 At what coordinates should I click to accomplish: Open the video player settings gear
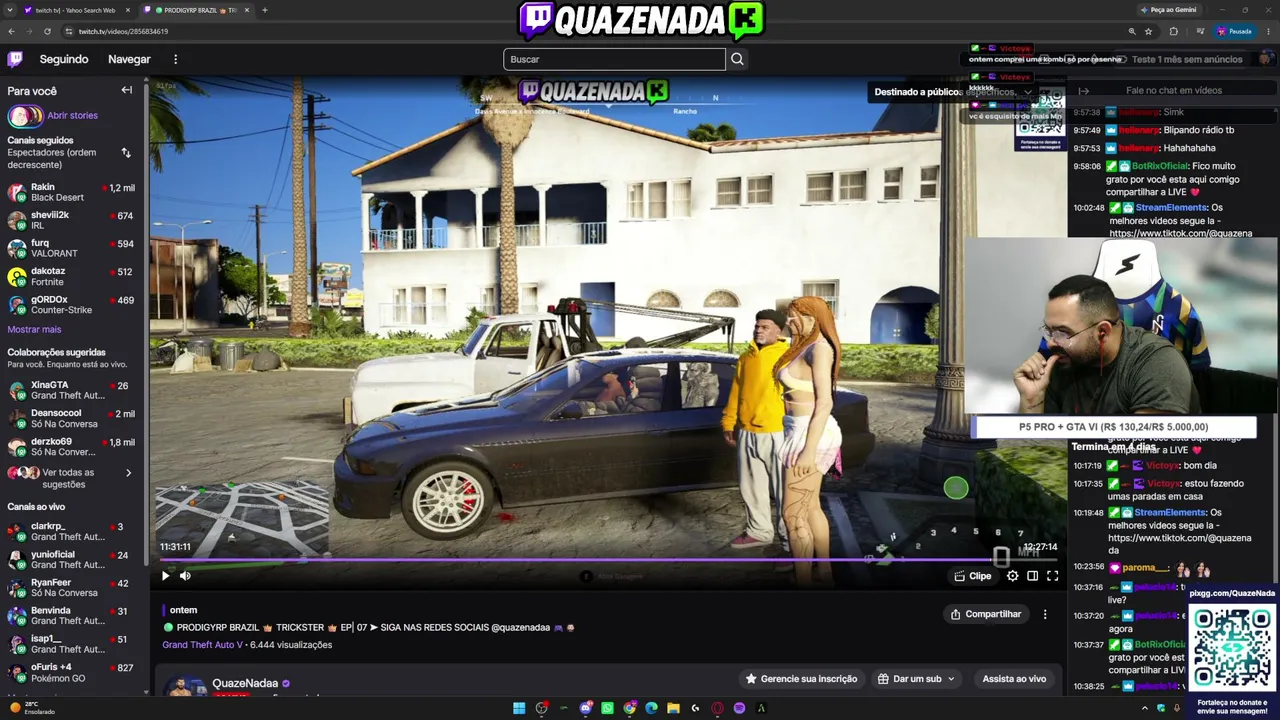pos(1012,576)
